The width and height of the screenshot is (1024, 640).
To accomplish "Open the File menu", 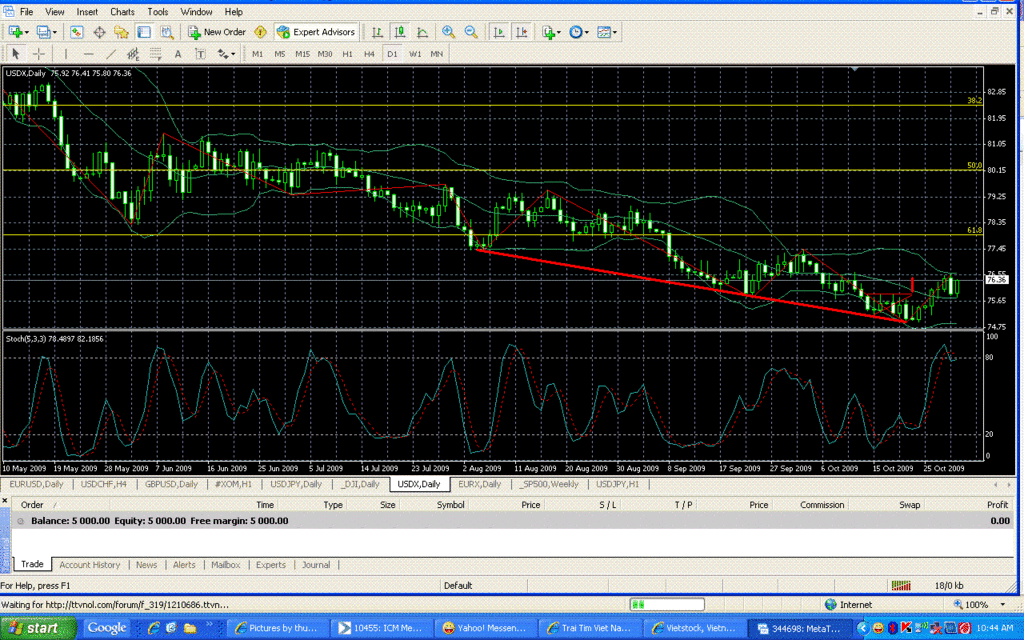I will pyautogui.click(x=26, y=12).
